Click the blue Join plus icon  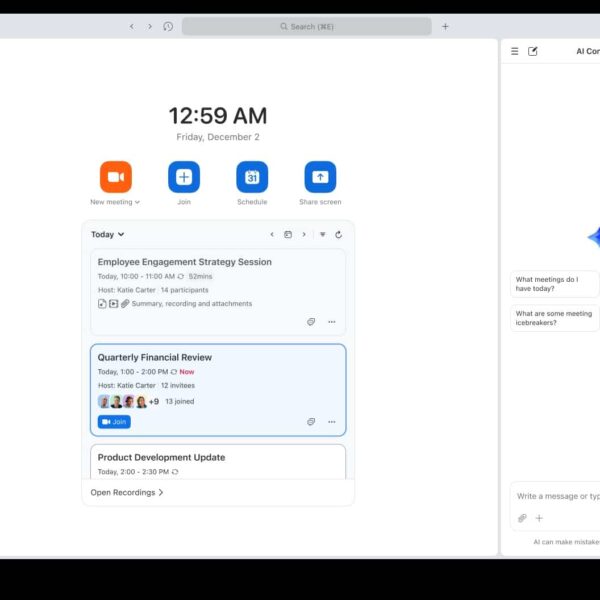tap(184, 177)
